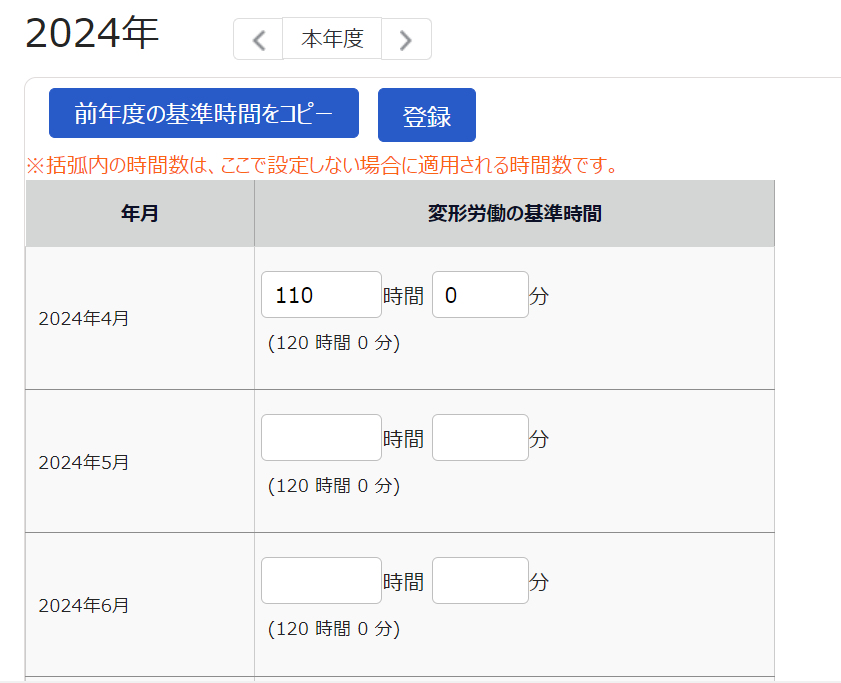The width and height of the screenshot is (841, 683).
Task: Click the empty 2024年6月 hours input
Action: click(x=321, y=581)
